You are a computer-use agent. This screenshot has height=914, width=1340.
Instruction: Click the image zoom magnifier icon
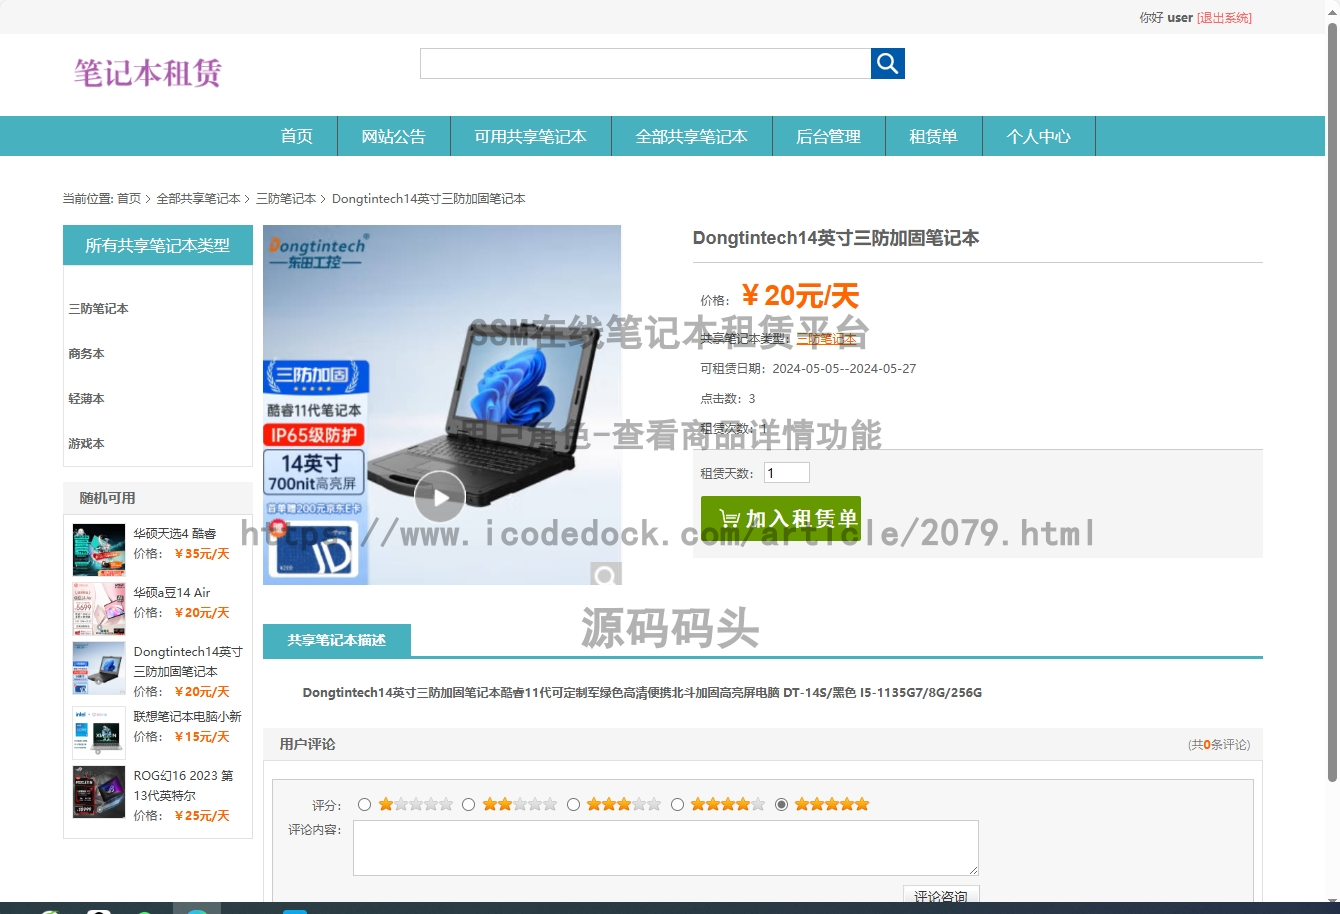point(605,574)
